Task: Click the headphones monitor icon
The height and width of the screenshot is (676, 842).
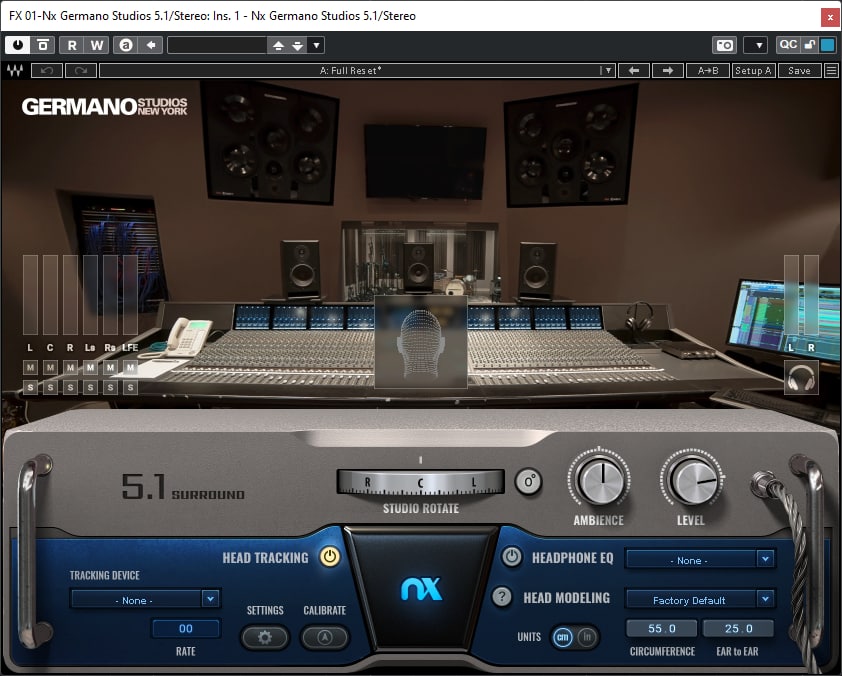Action: click(801, 377)
